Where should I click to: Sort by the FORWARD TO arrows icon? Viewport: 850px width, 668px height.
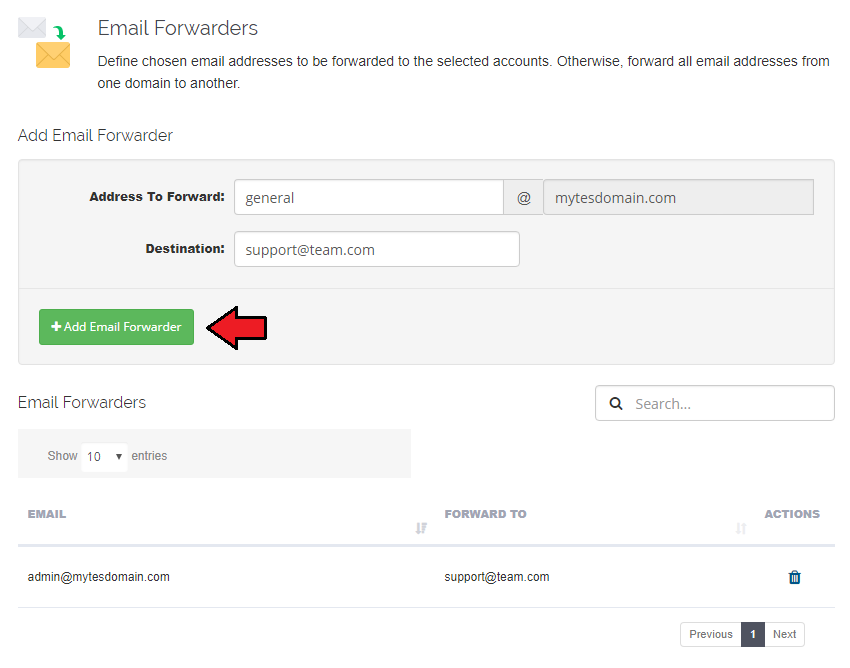pos(741,528)
